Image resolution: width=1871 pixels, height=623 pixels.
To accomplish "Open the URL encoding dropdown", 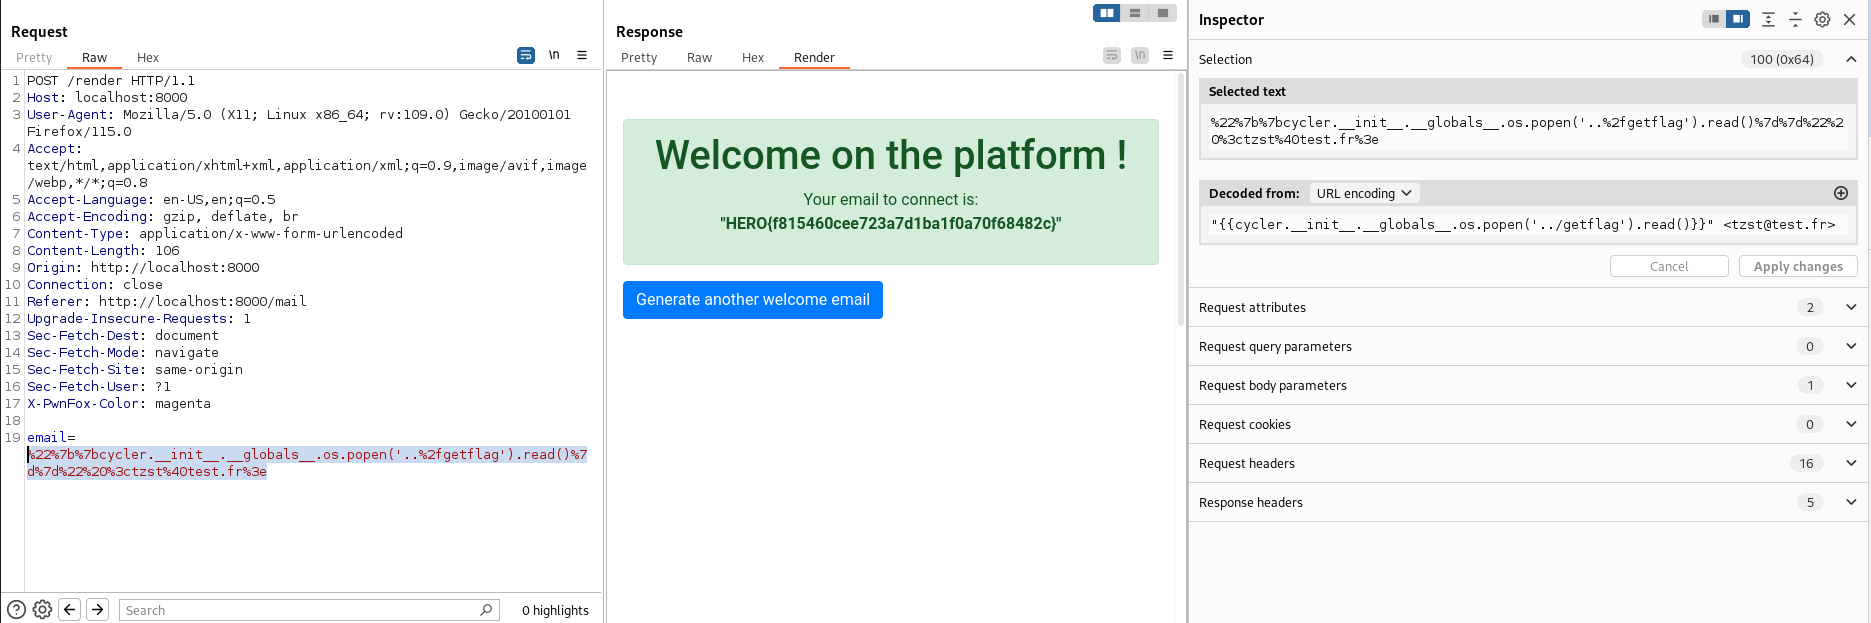I will click(x=1364, y=193).
